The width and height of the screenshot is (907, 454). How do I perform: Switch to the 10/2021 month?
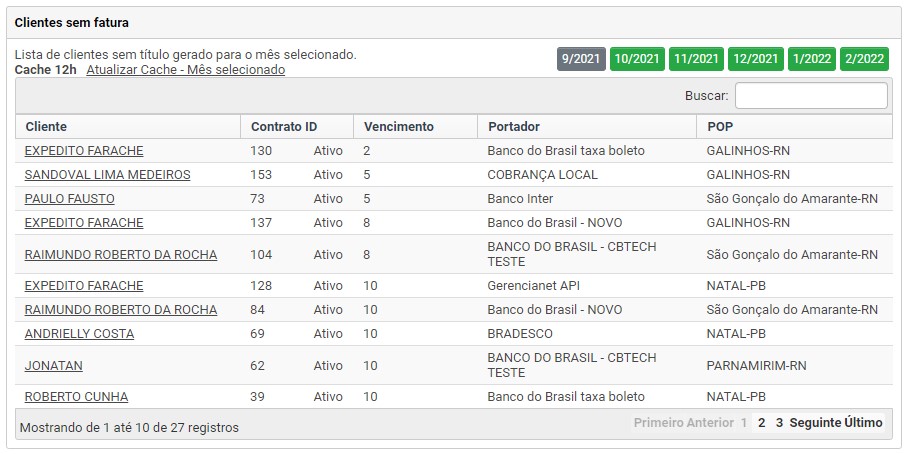(637, 59)
